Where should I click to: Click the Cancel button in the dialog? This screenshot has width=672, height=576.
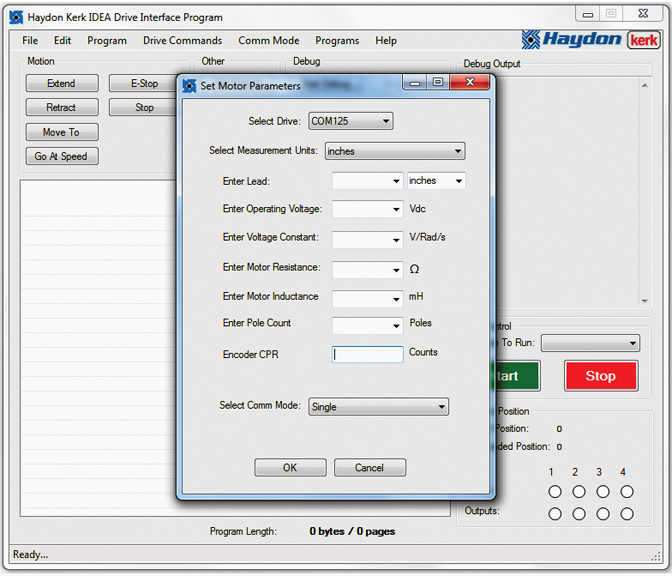coord(369,467)
